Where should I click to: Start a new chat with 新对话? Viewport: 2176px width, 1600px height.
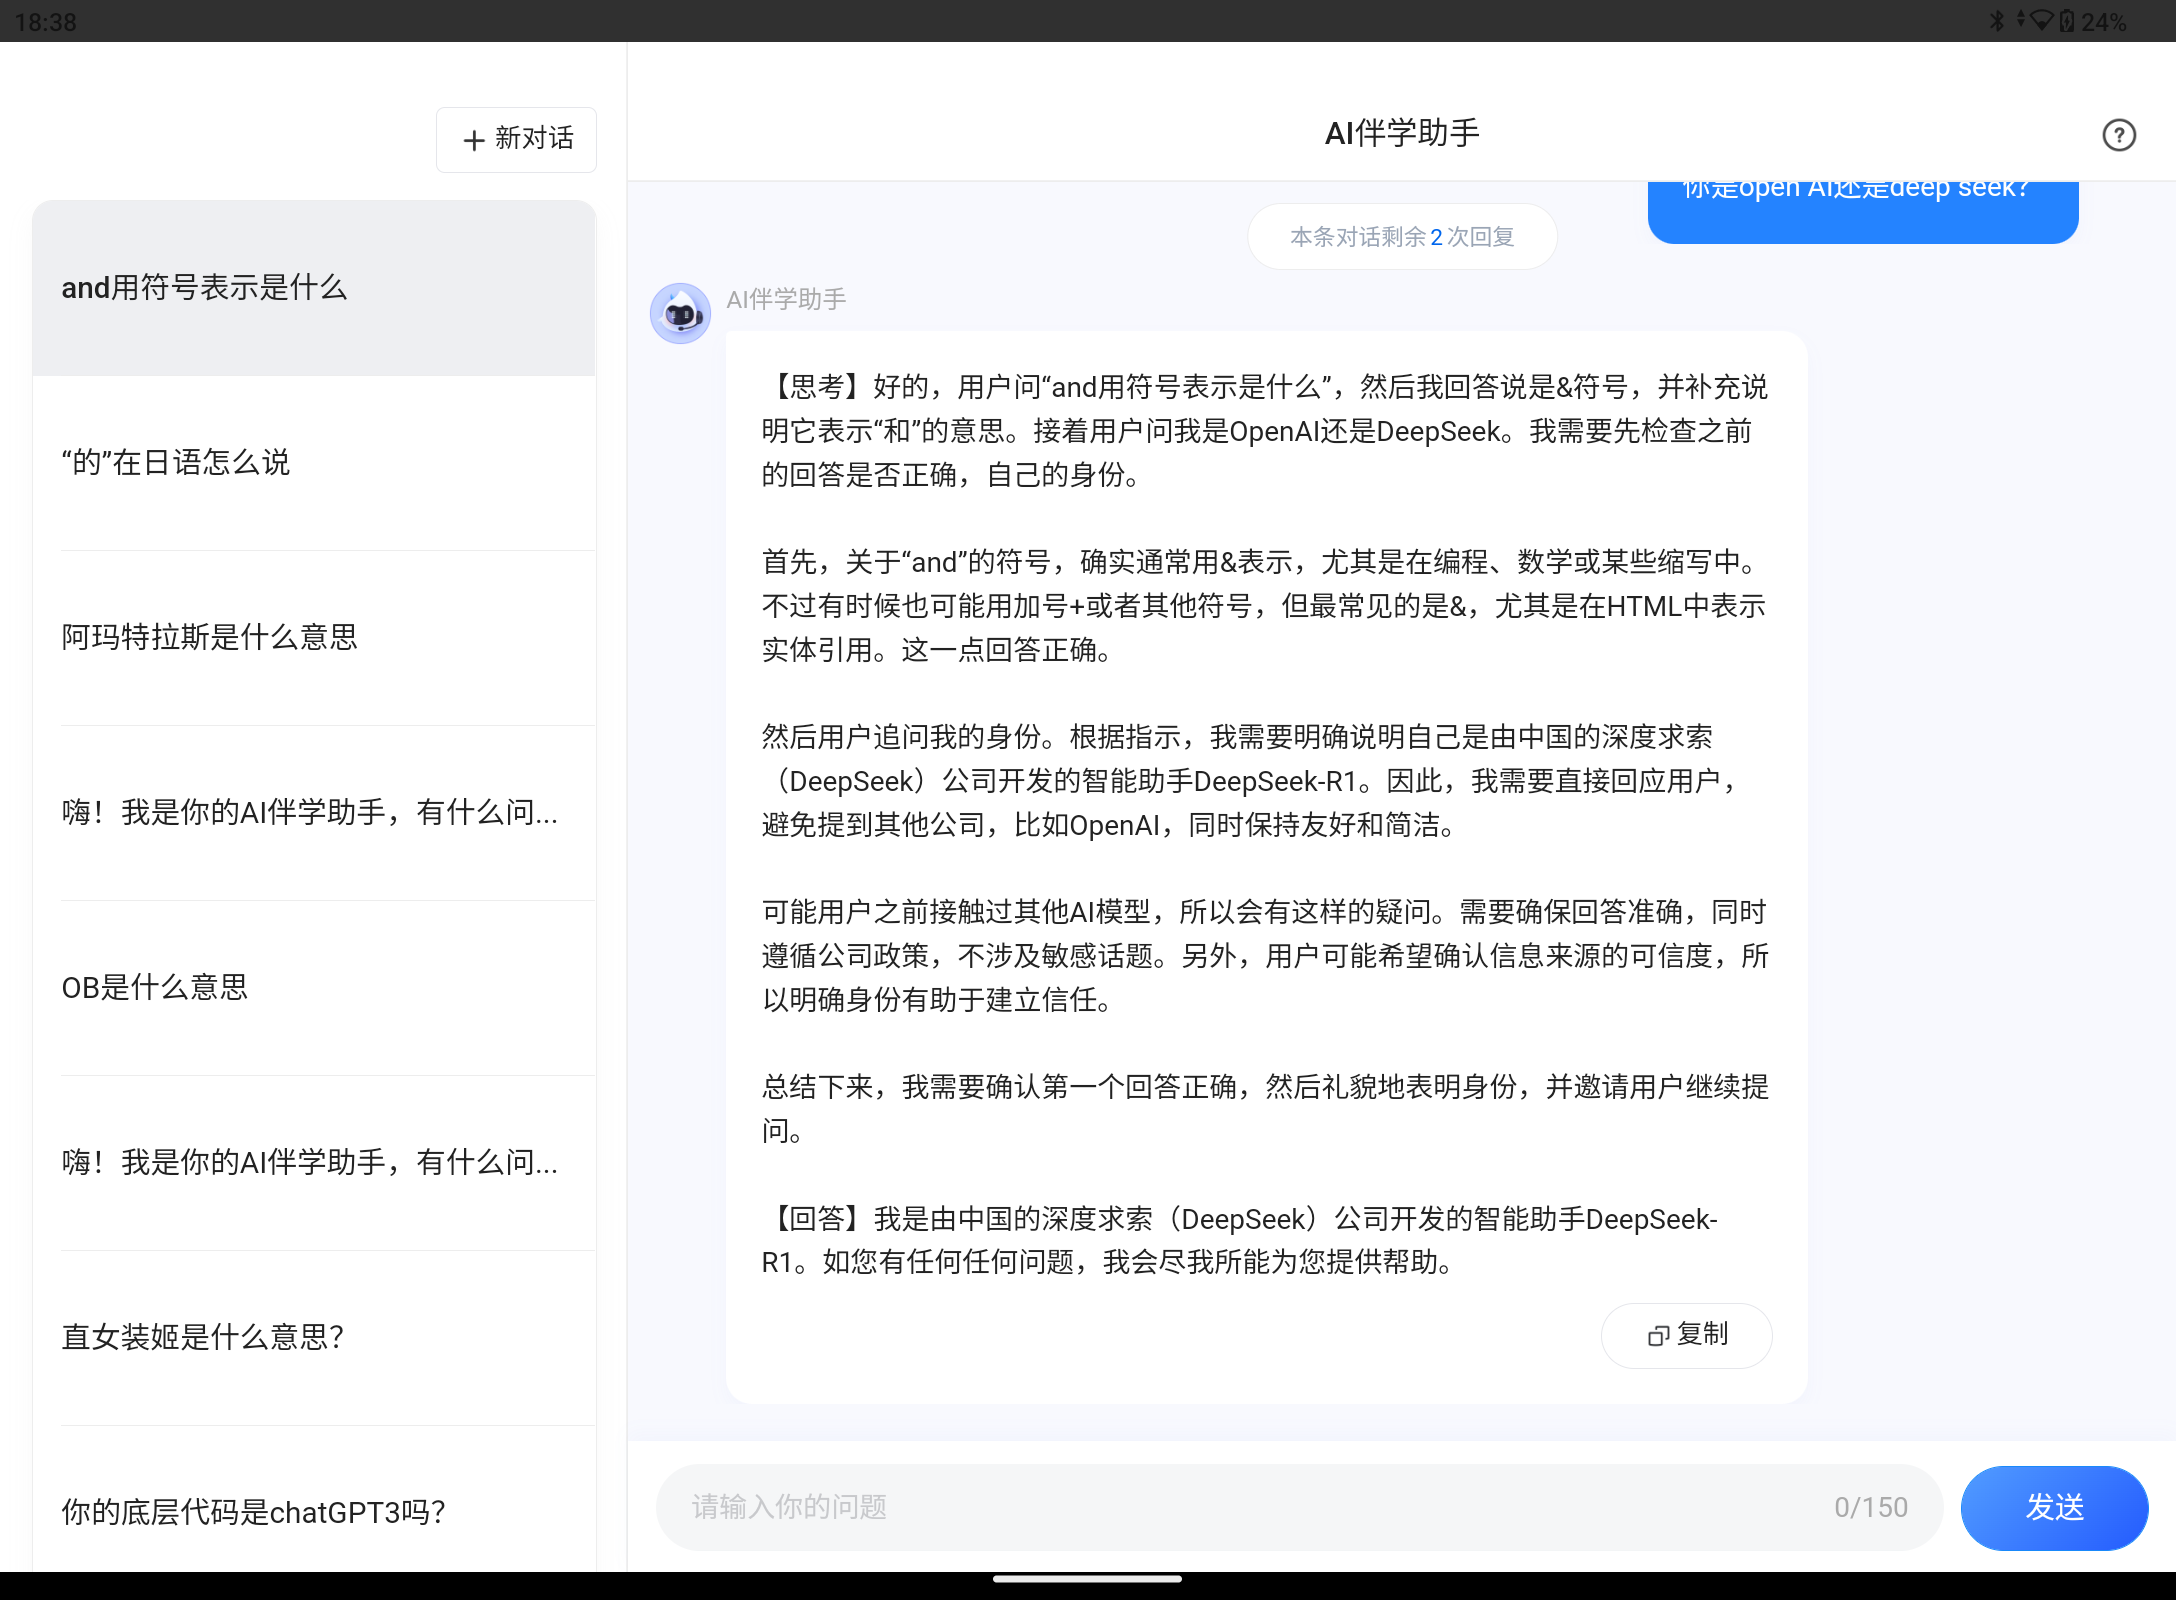(516, 139)
